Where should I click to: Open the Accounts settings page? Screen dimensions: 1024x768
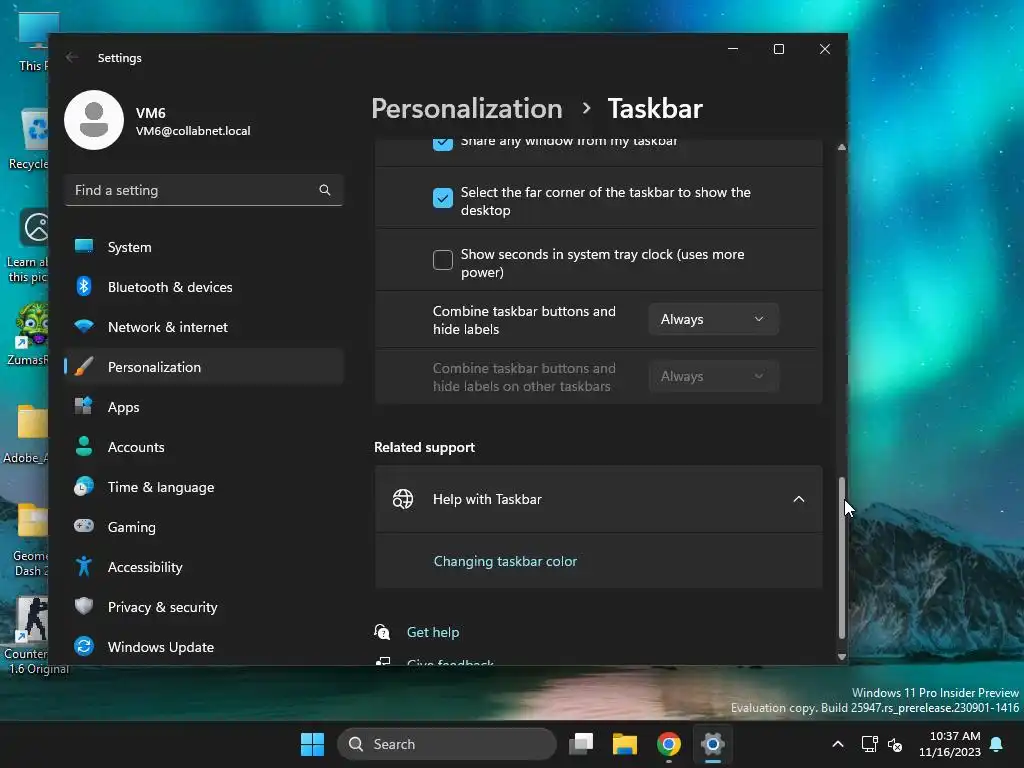[204, 447]
